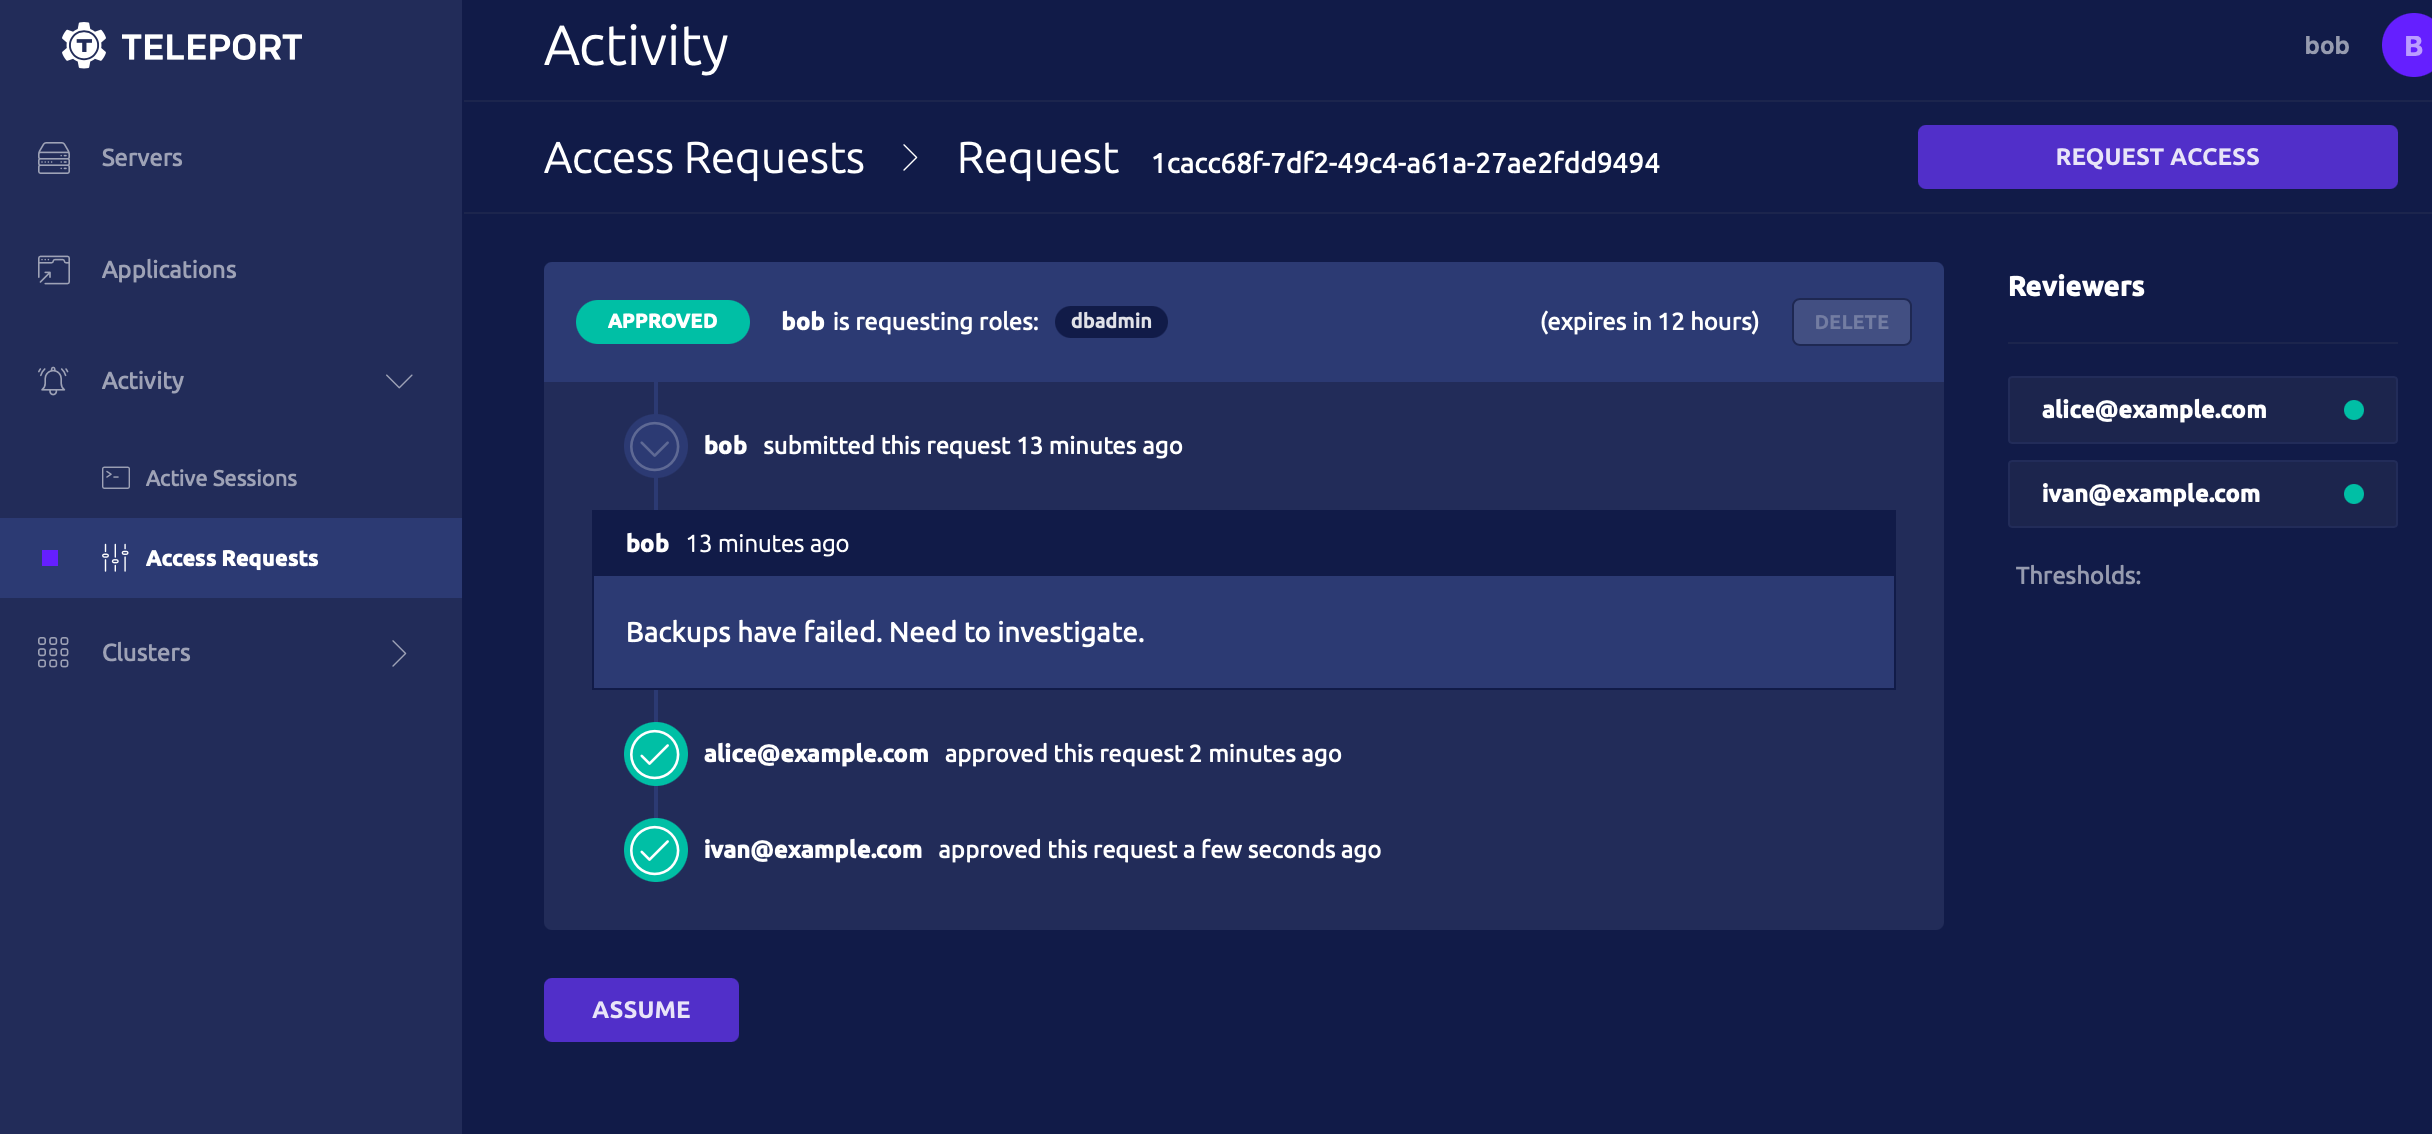The height and width of the screenshot is (1134, 2432).
Task: Click bob's submitted request circle icon
Action: tap(656, 446)
